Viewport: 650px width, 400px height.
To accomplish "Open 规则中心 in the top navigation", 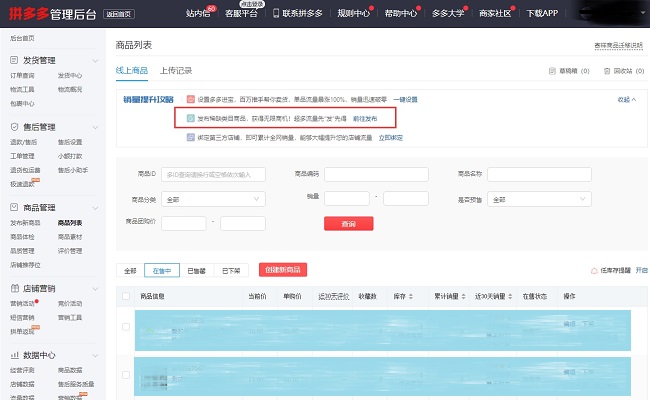I will (x=353, y=13).
